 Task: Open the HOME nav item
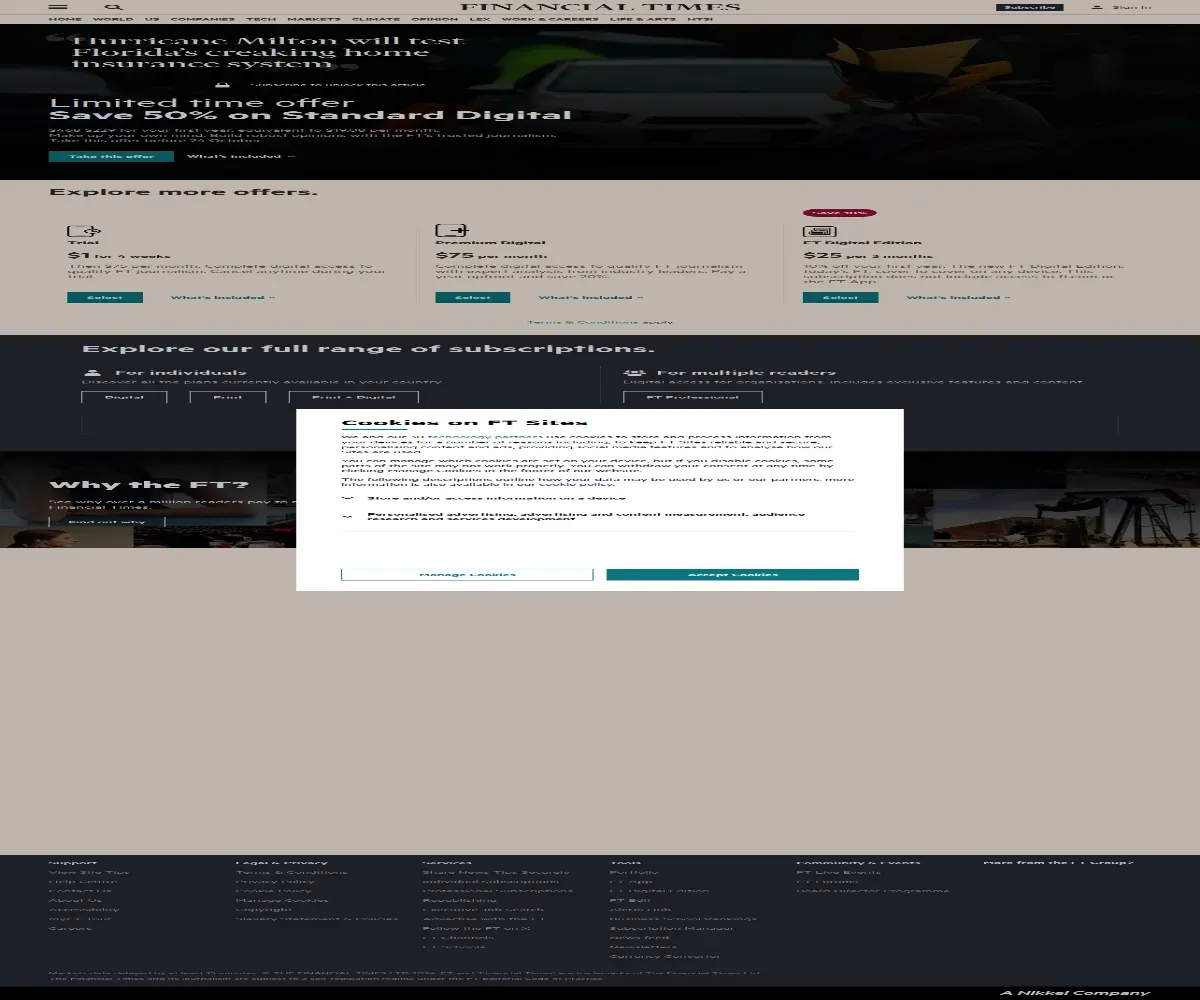[65, 19]
